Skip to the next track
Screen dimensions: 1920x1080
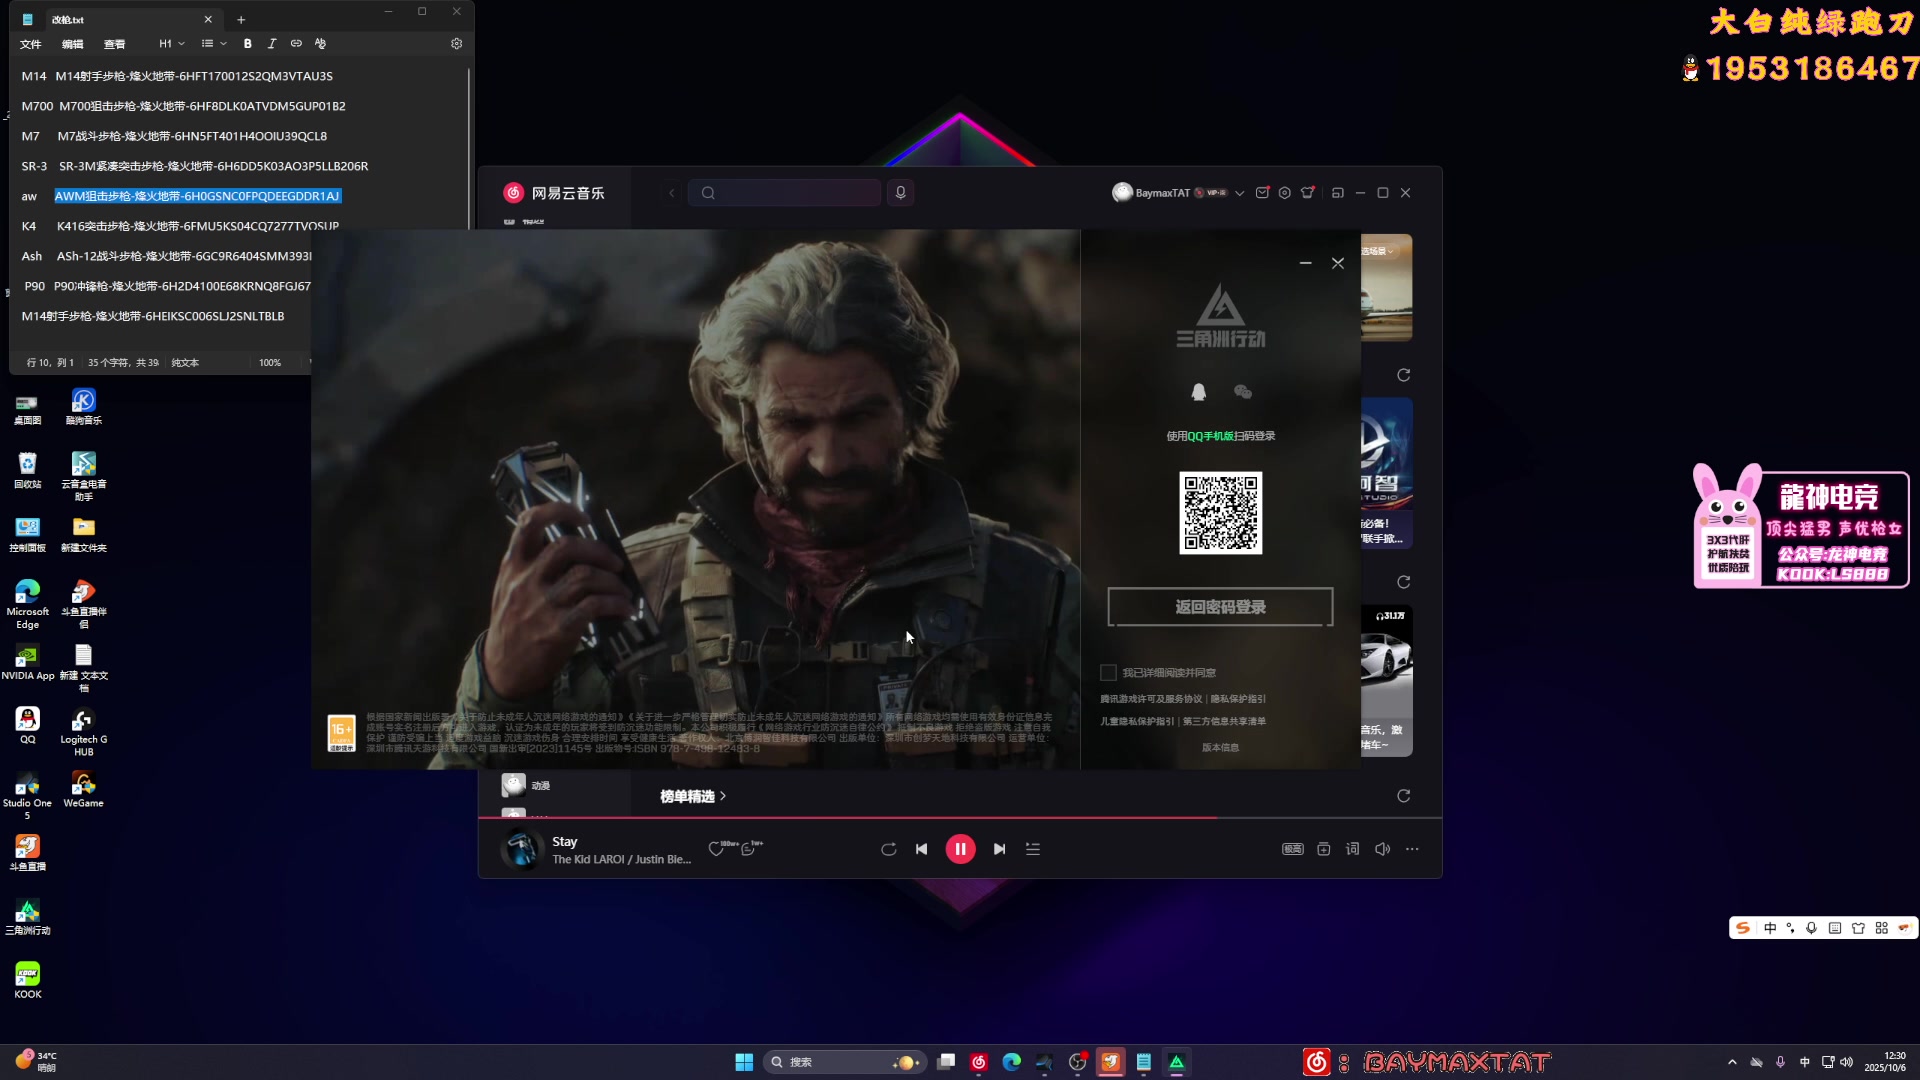coord(999,849)
